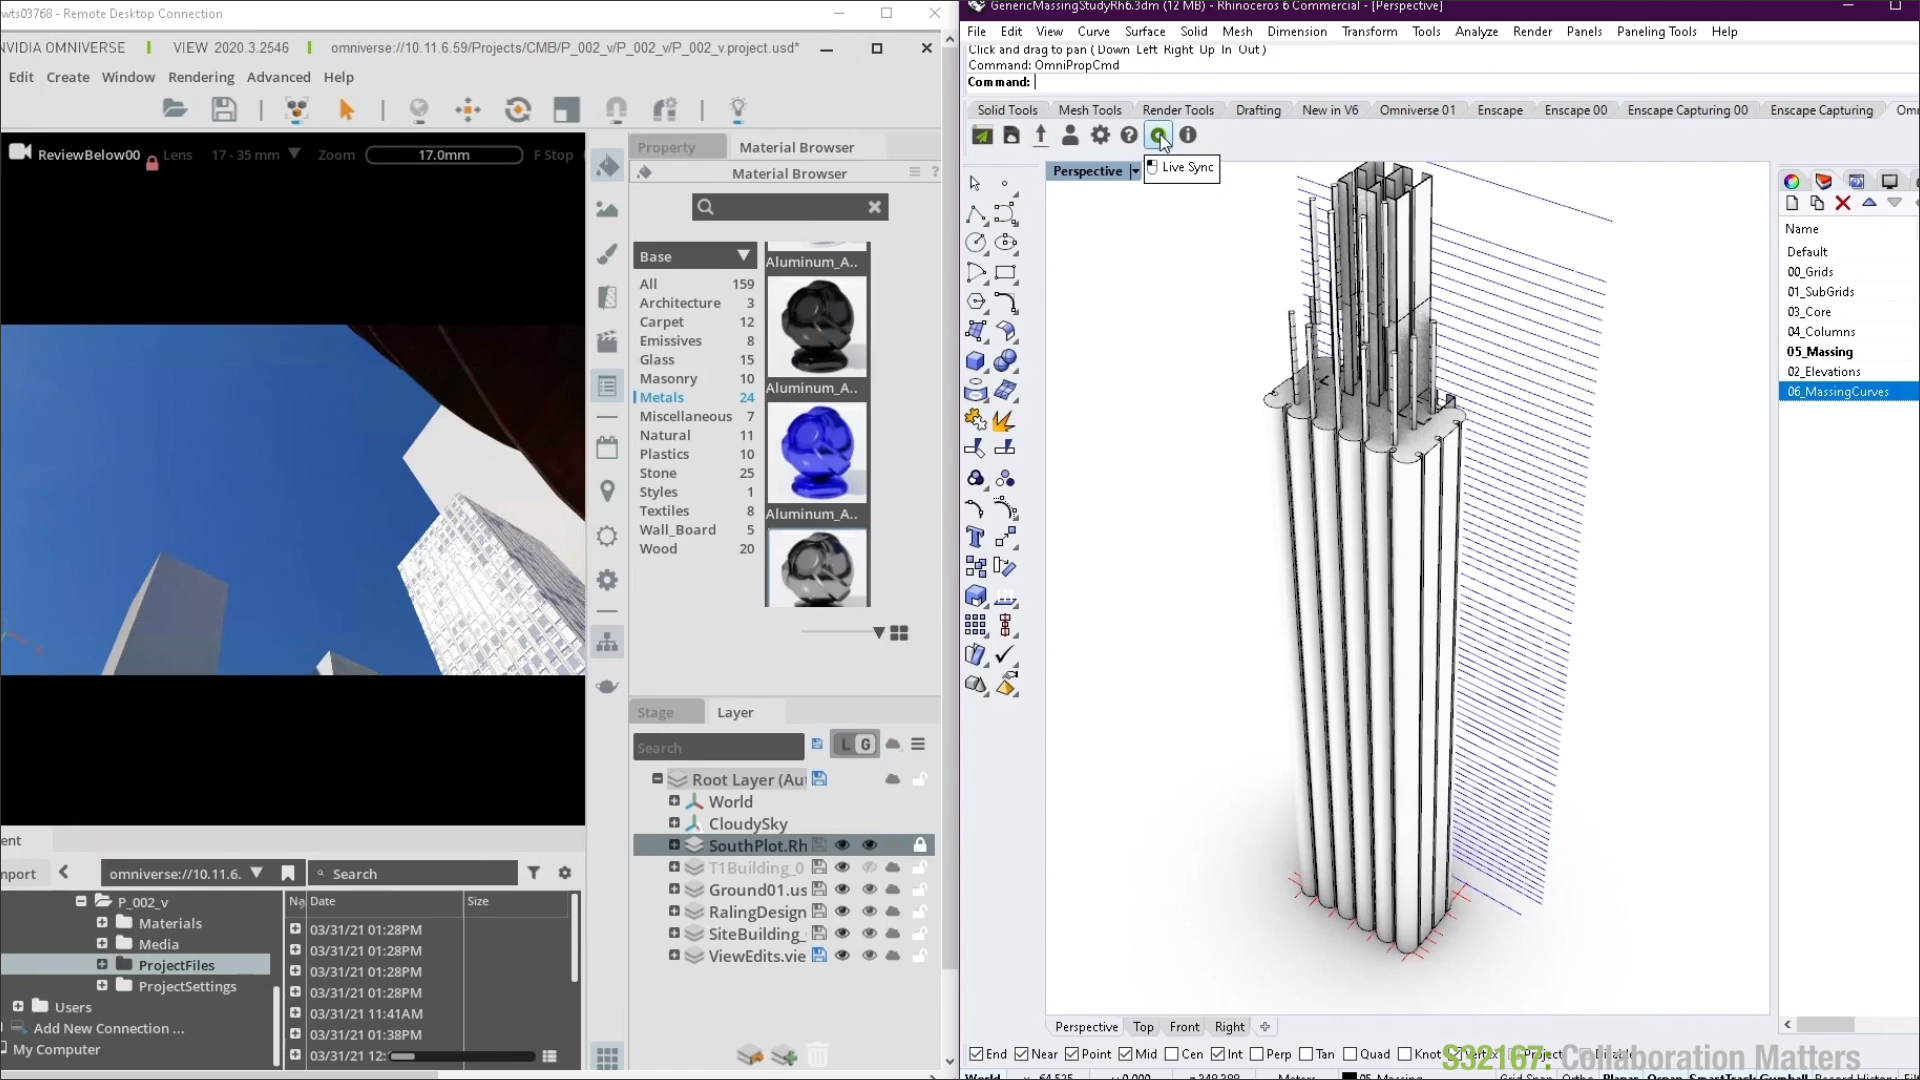
Task: Expand the CloudySky layer node
Action: tap(674, 823)
